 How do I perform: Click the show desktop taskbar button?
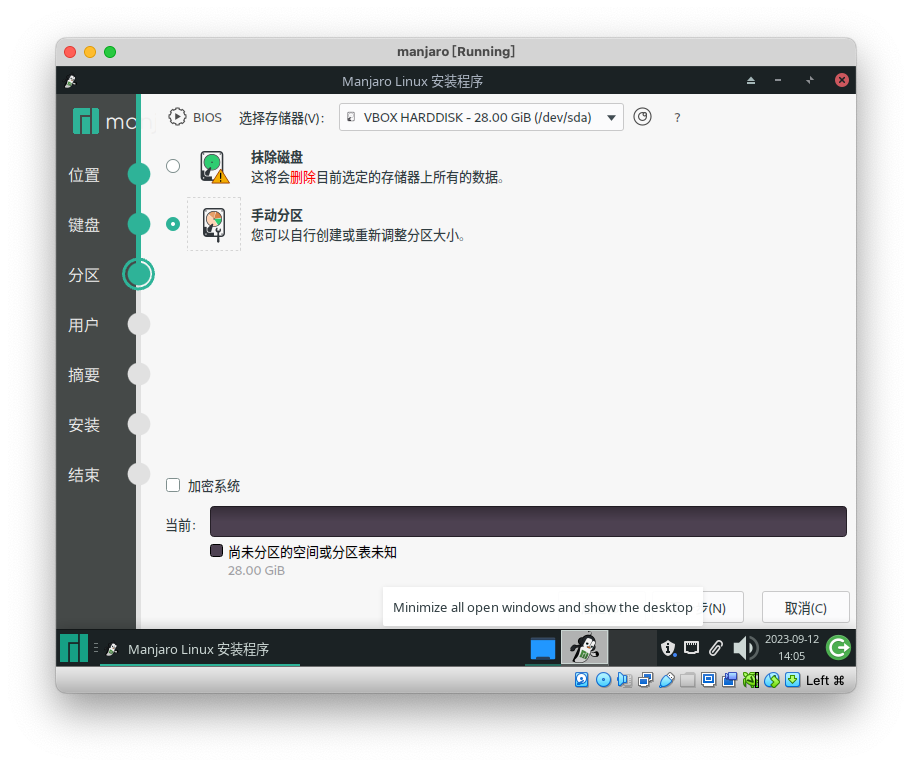[543, 647]
